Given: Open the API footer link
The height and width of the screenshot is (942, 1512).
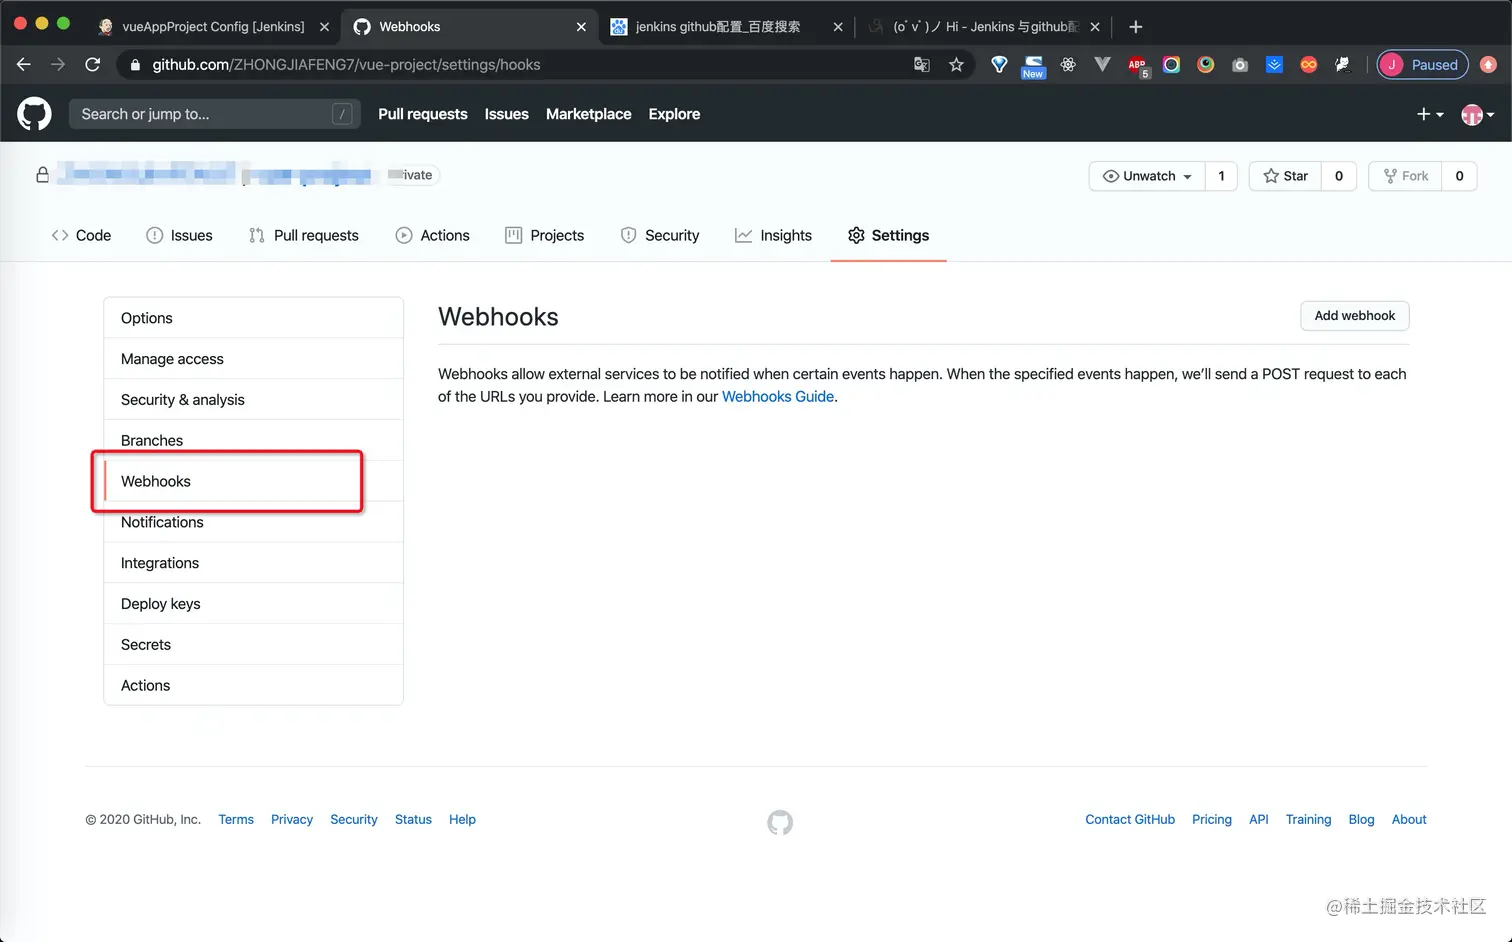Looking at the screenshot, I should tap(1259, 819).
